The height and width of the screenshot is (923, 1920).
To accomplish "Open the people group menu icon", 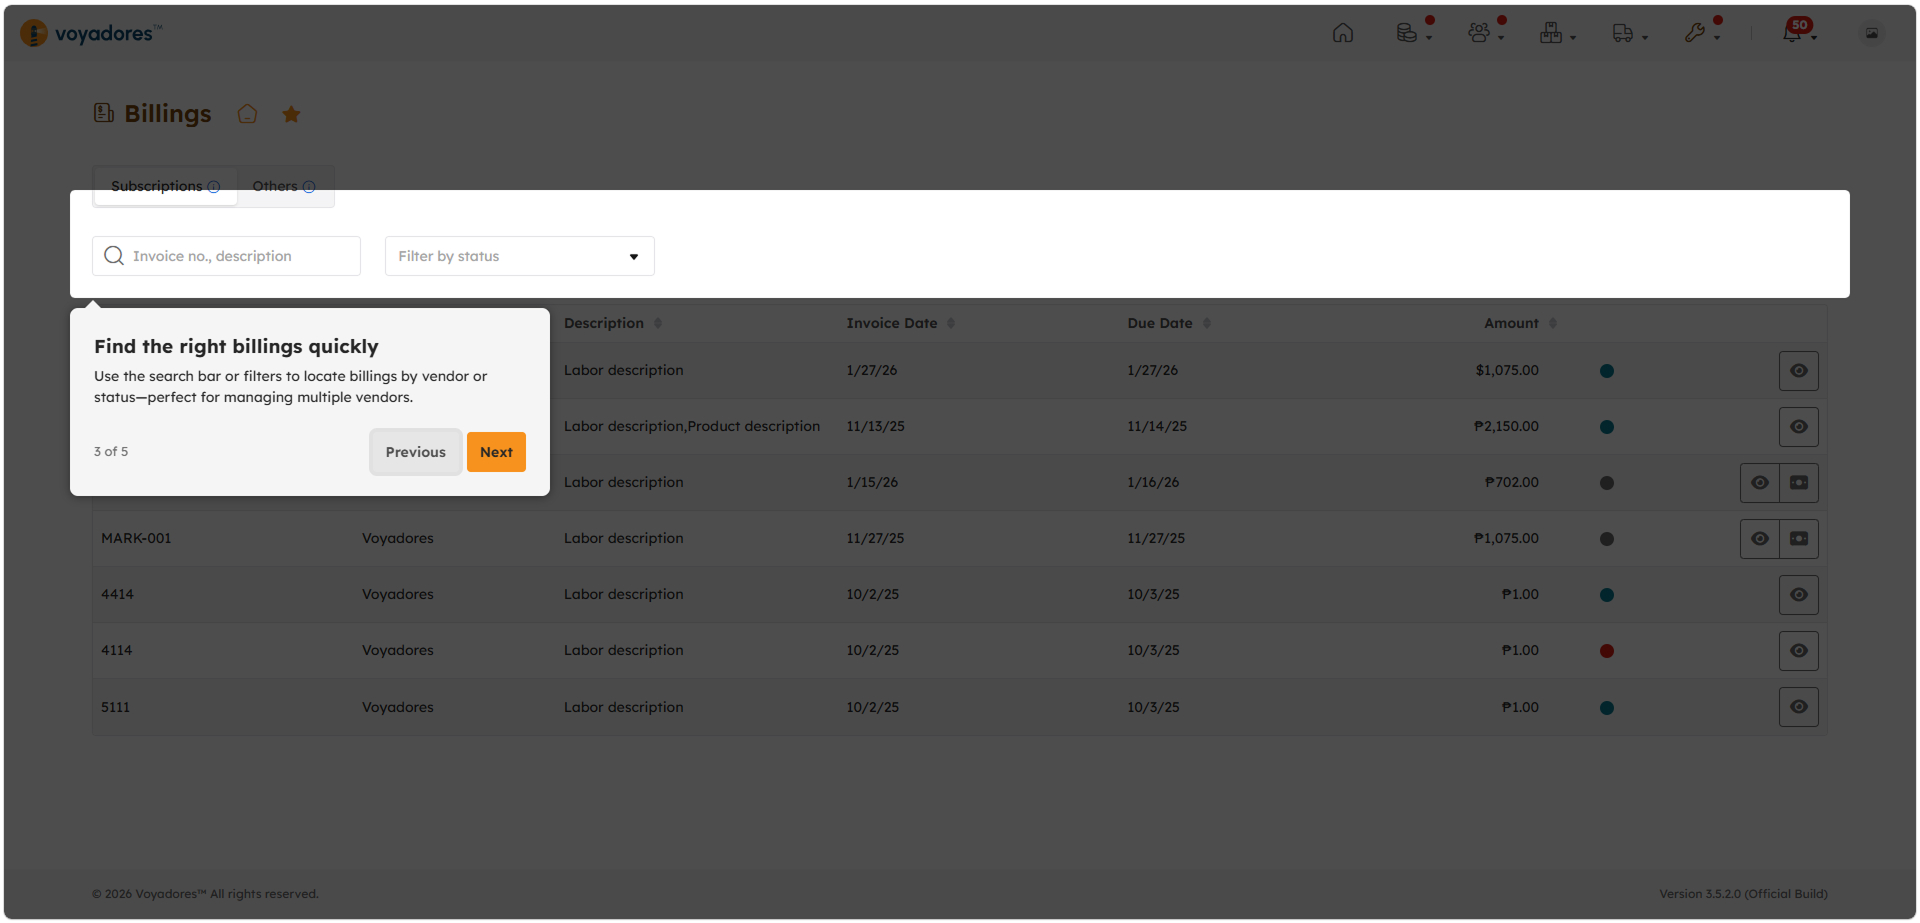I will pyautogui.click(x=1479, y=33).
